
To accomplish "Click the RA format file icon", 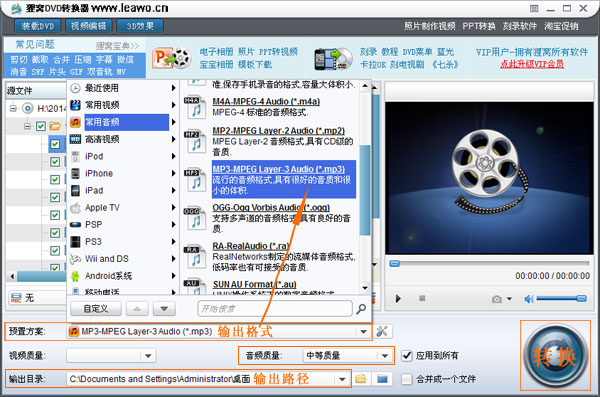I will 195,256.
